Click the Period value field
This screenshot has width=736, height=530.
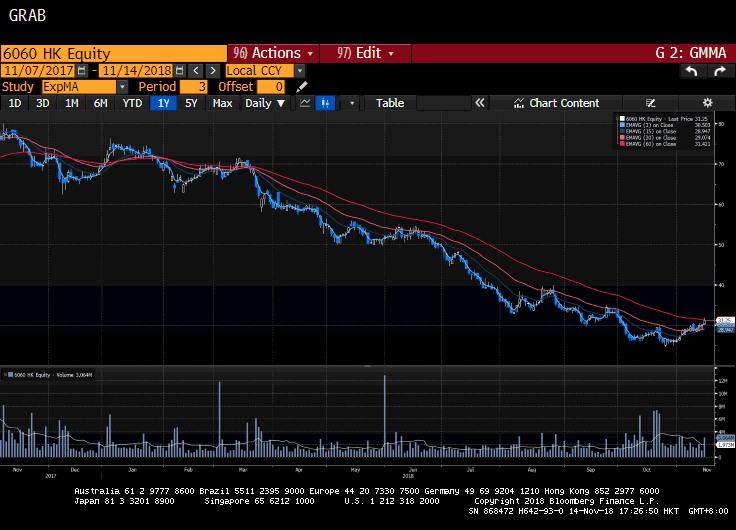(193, 87)
